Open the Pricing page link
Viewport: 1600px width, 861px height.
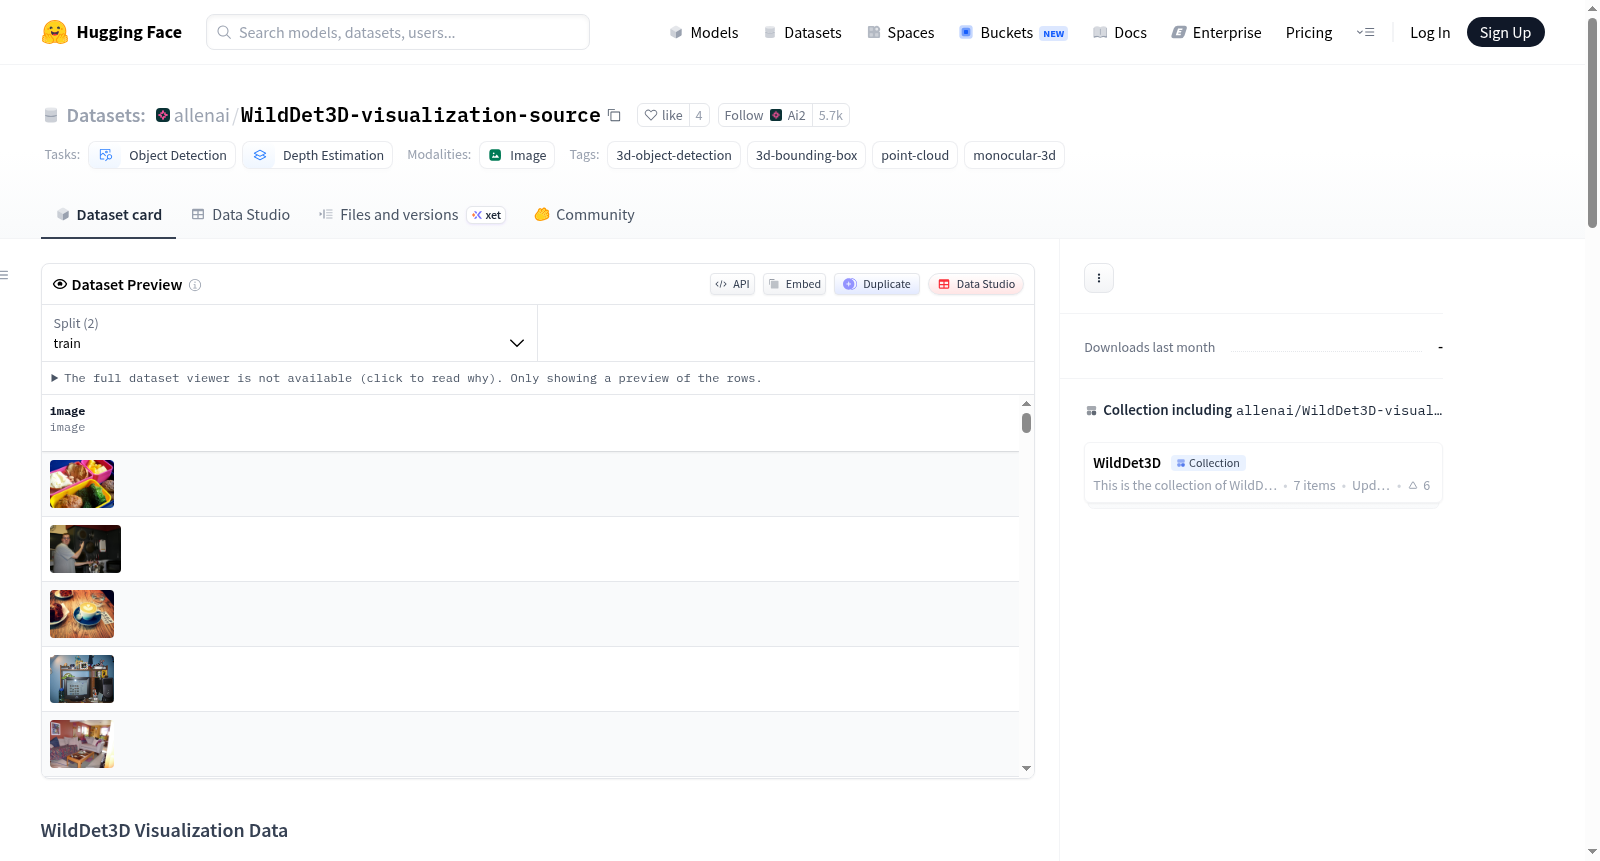(1309, 33)
